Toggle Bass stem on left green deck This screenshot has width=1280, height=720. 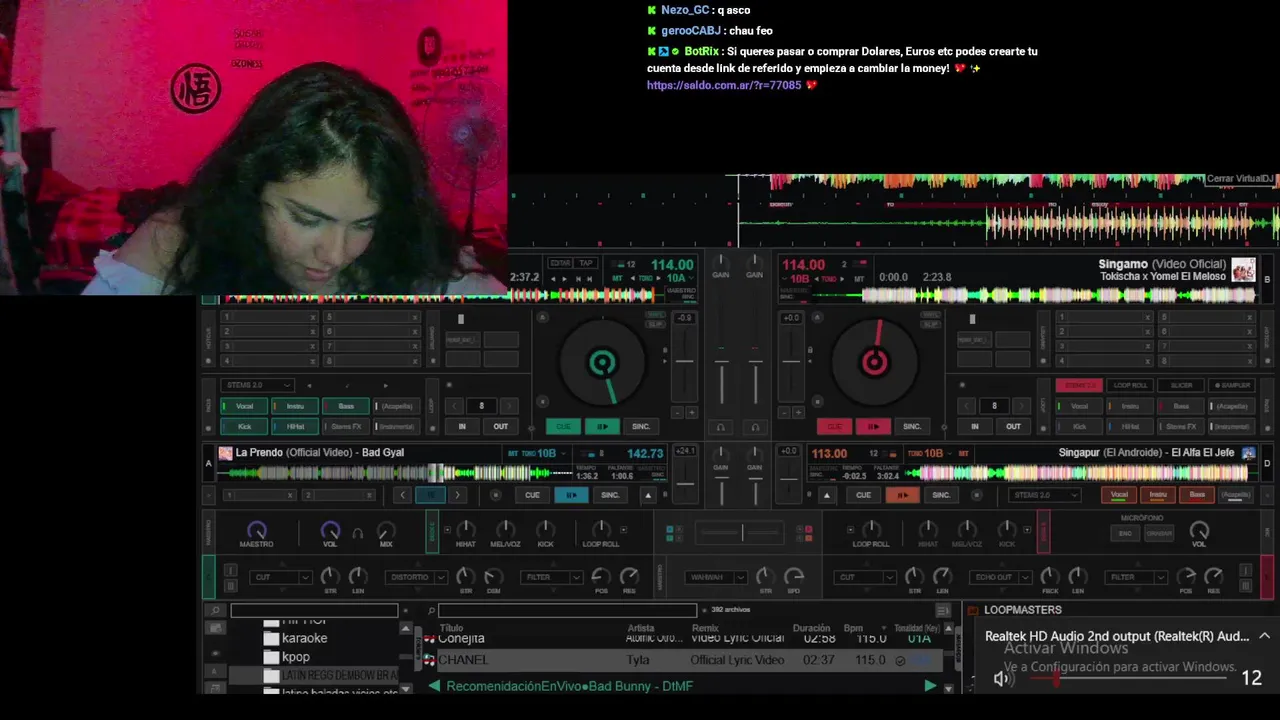point(346,406)
